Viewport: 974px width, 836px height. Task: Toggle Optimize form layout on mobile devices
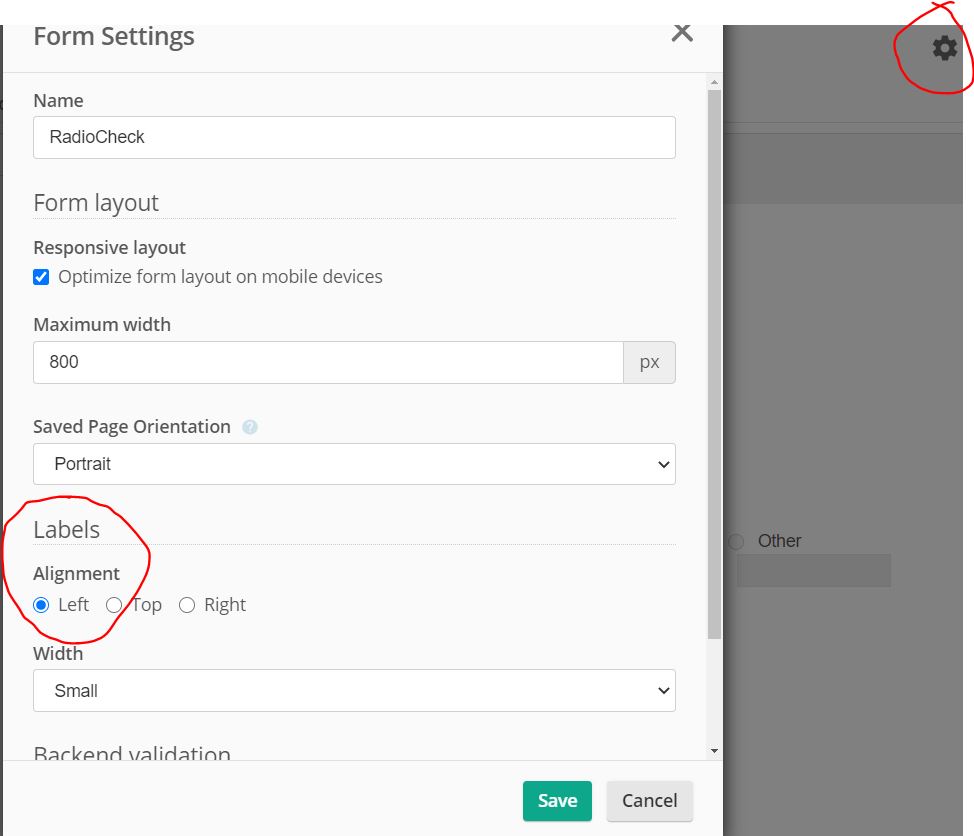41,277
